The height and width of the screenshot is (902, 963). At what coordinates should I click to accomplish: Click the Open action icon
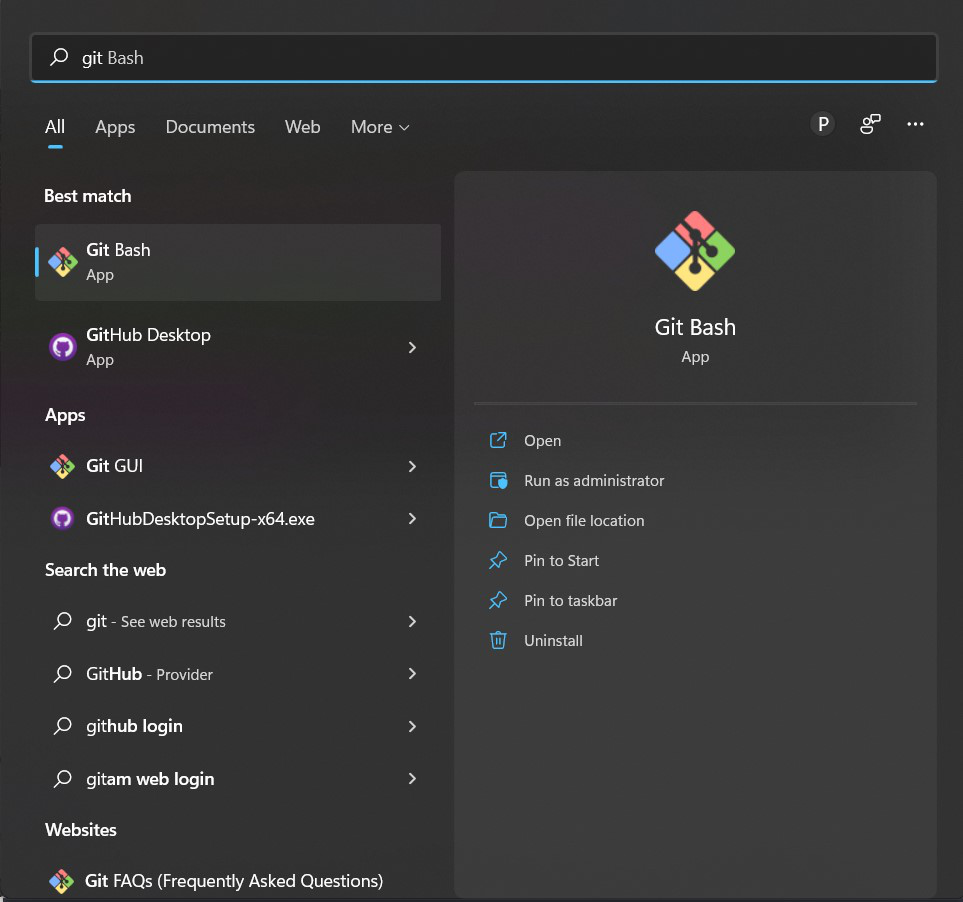tap(498, 440)
